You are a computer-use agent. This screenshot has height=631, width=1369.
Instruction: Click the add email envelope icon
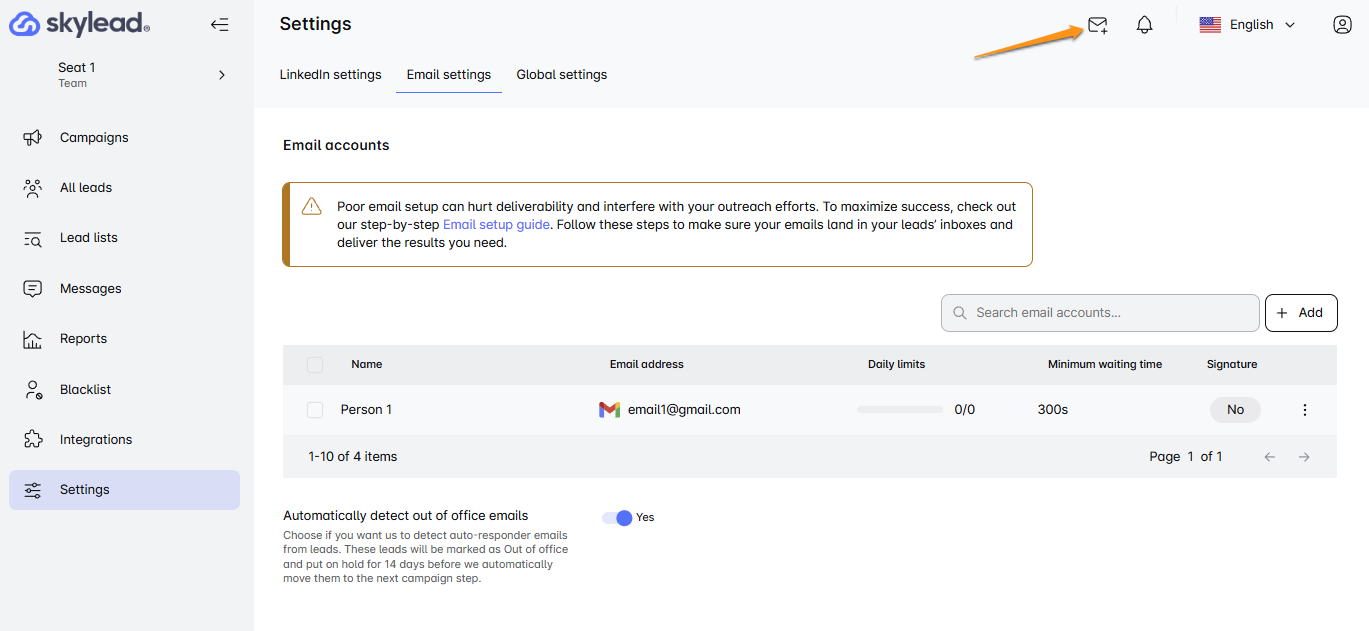1097,25
